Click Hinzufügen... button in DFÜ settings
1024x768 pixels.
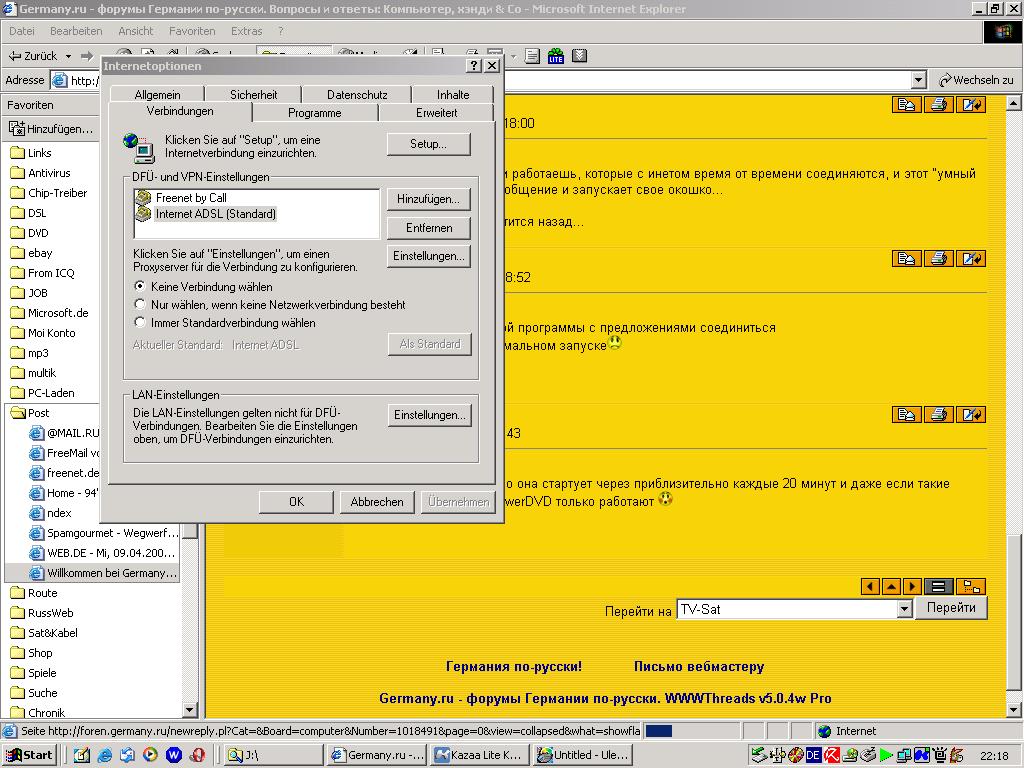(x=428, y=199)
